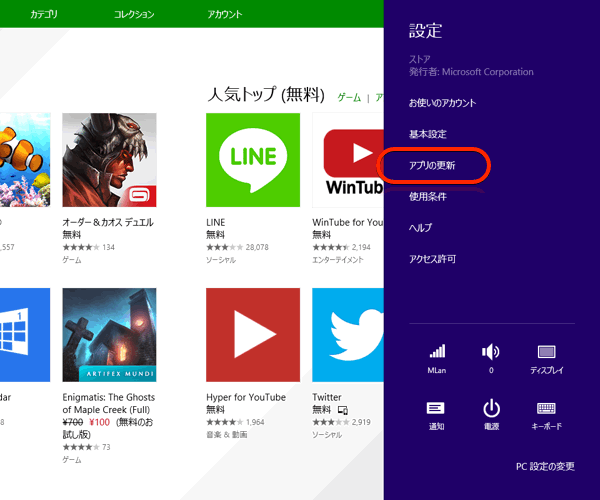Screen dimensions: 600x500
Task: Click the Enigmatis Ghosts of Maple Creek thumbnail
Action: 109,335
